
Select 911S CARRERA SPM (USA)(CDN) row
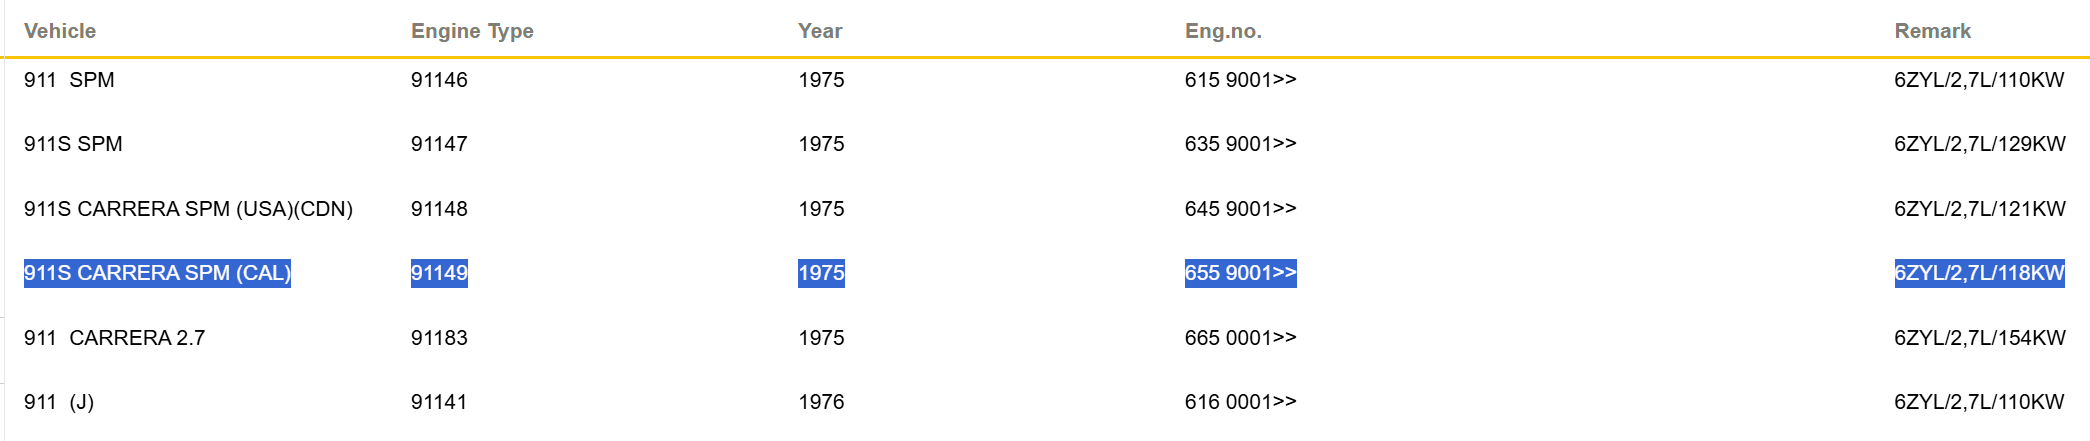1045,209
